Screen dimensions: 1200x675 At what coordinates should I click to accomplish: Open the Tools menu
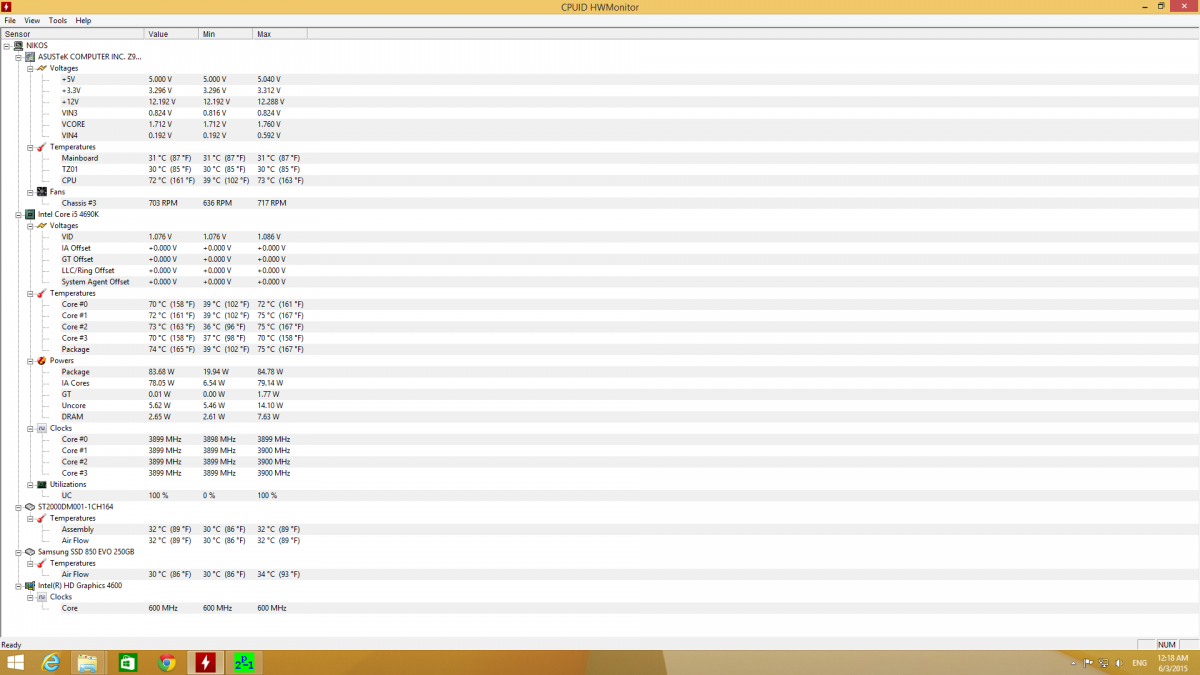point(58,20)
